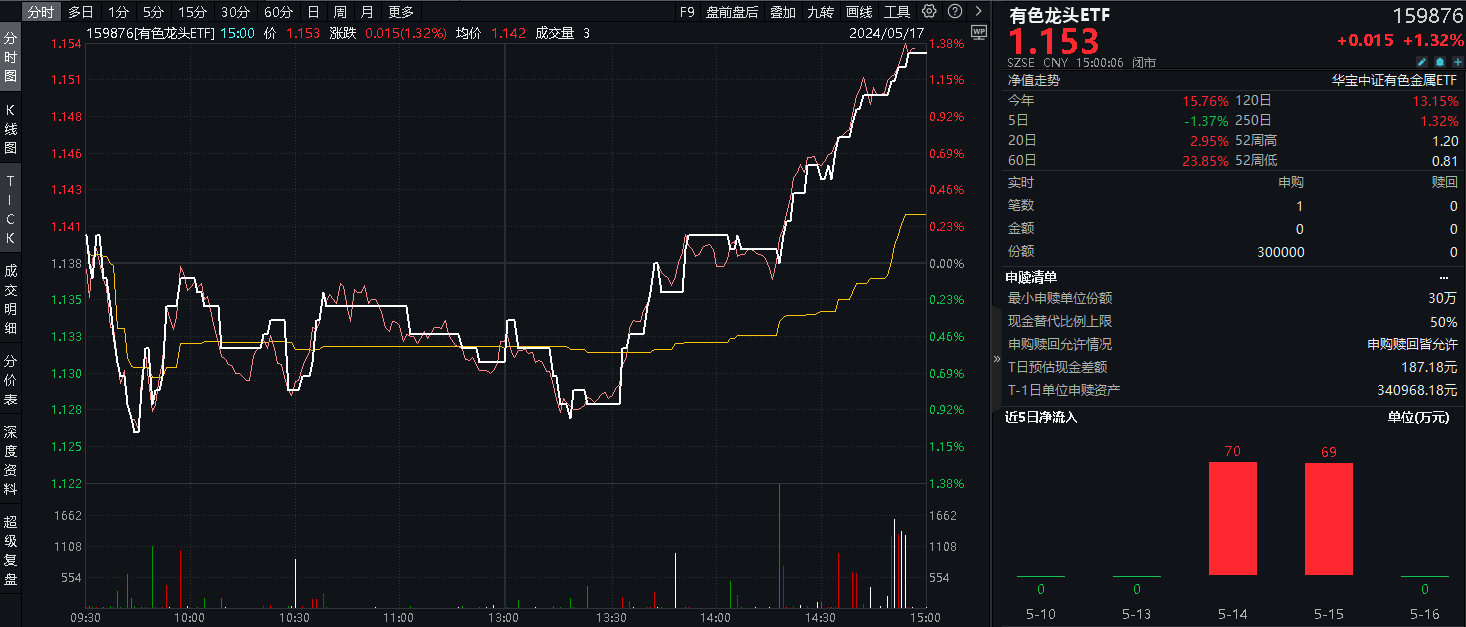Screen dimensions: 1466x627
Task: Click the pencil note icon
Action: point(1422,62)
